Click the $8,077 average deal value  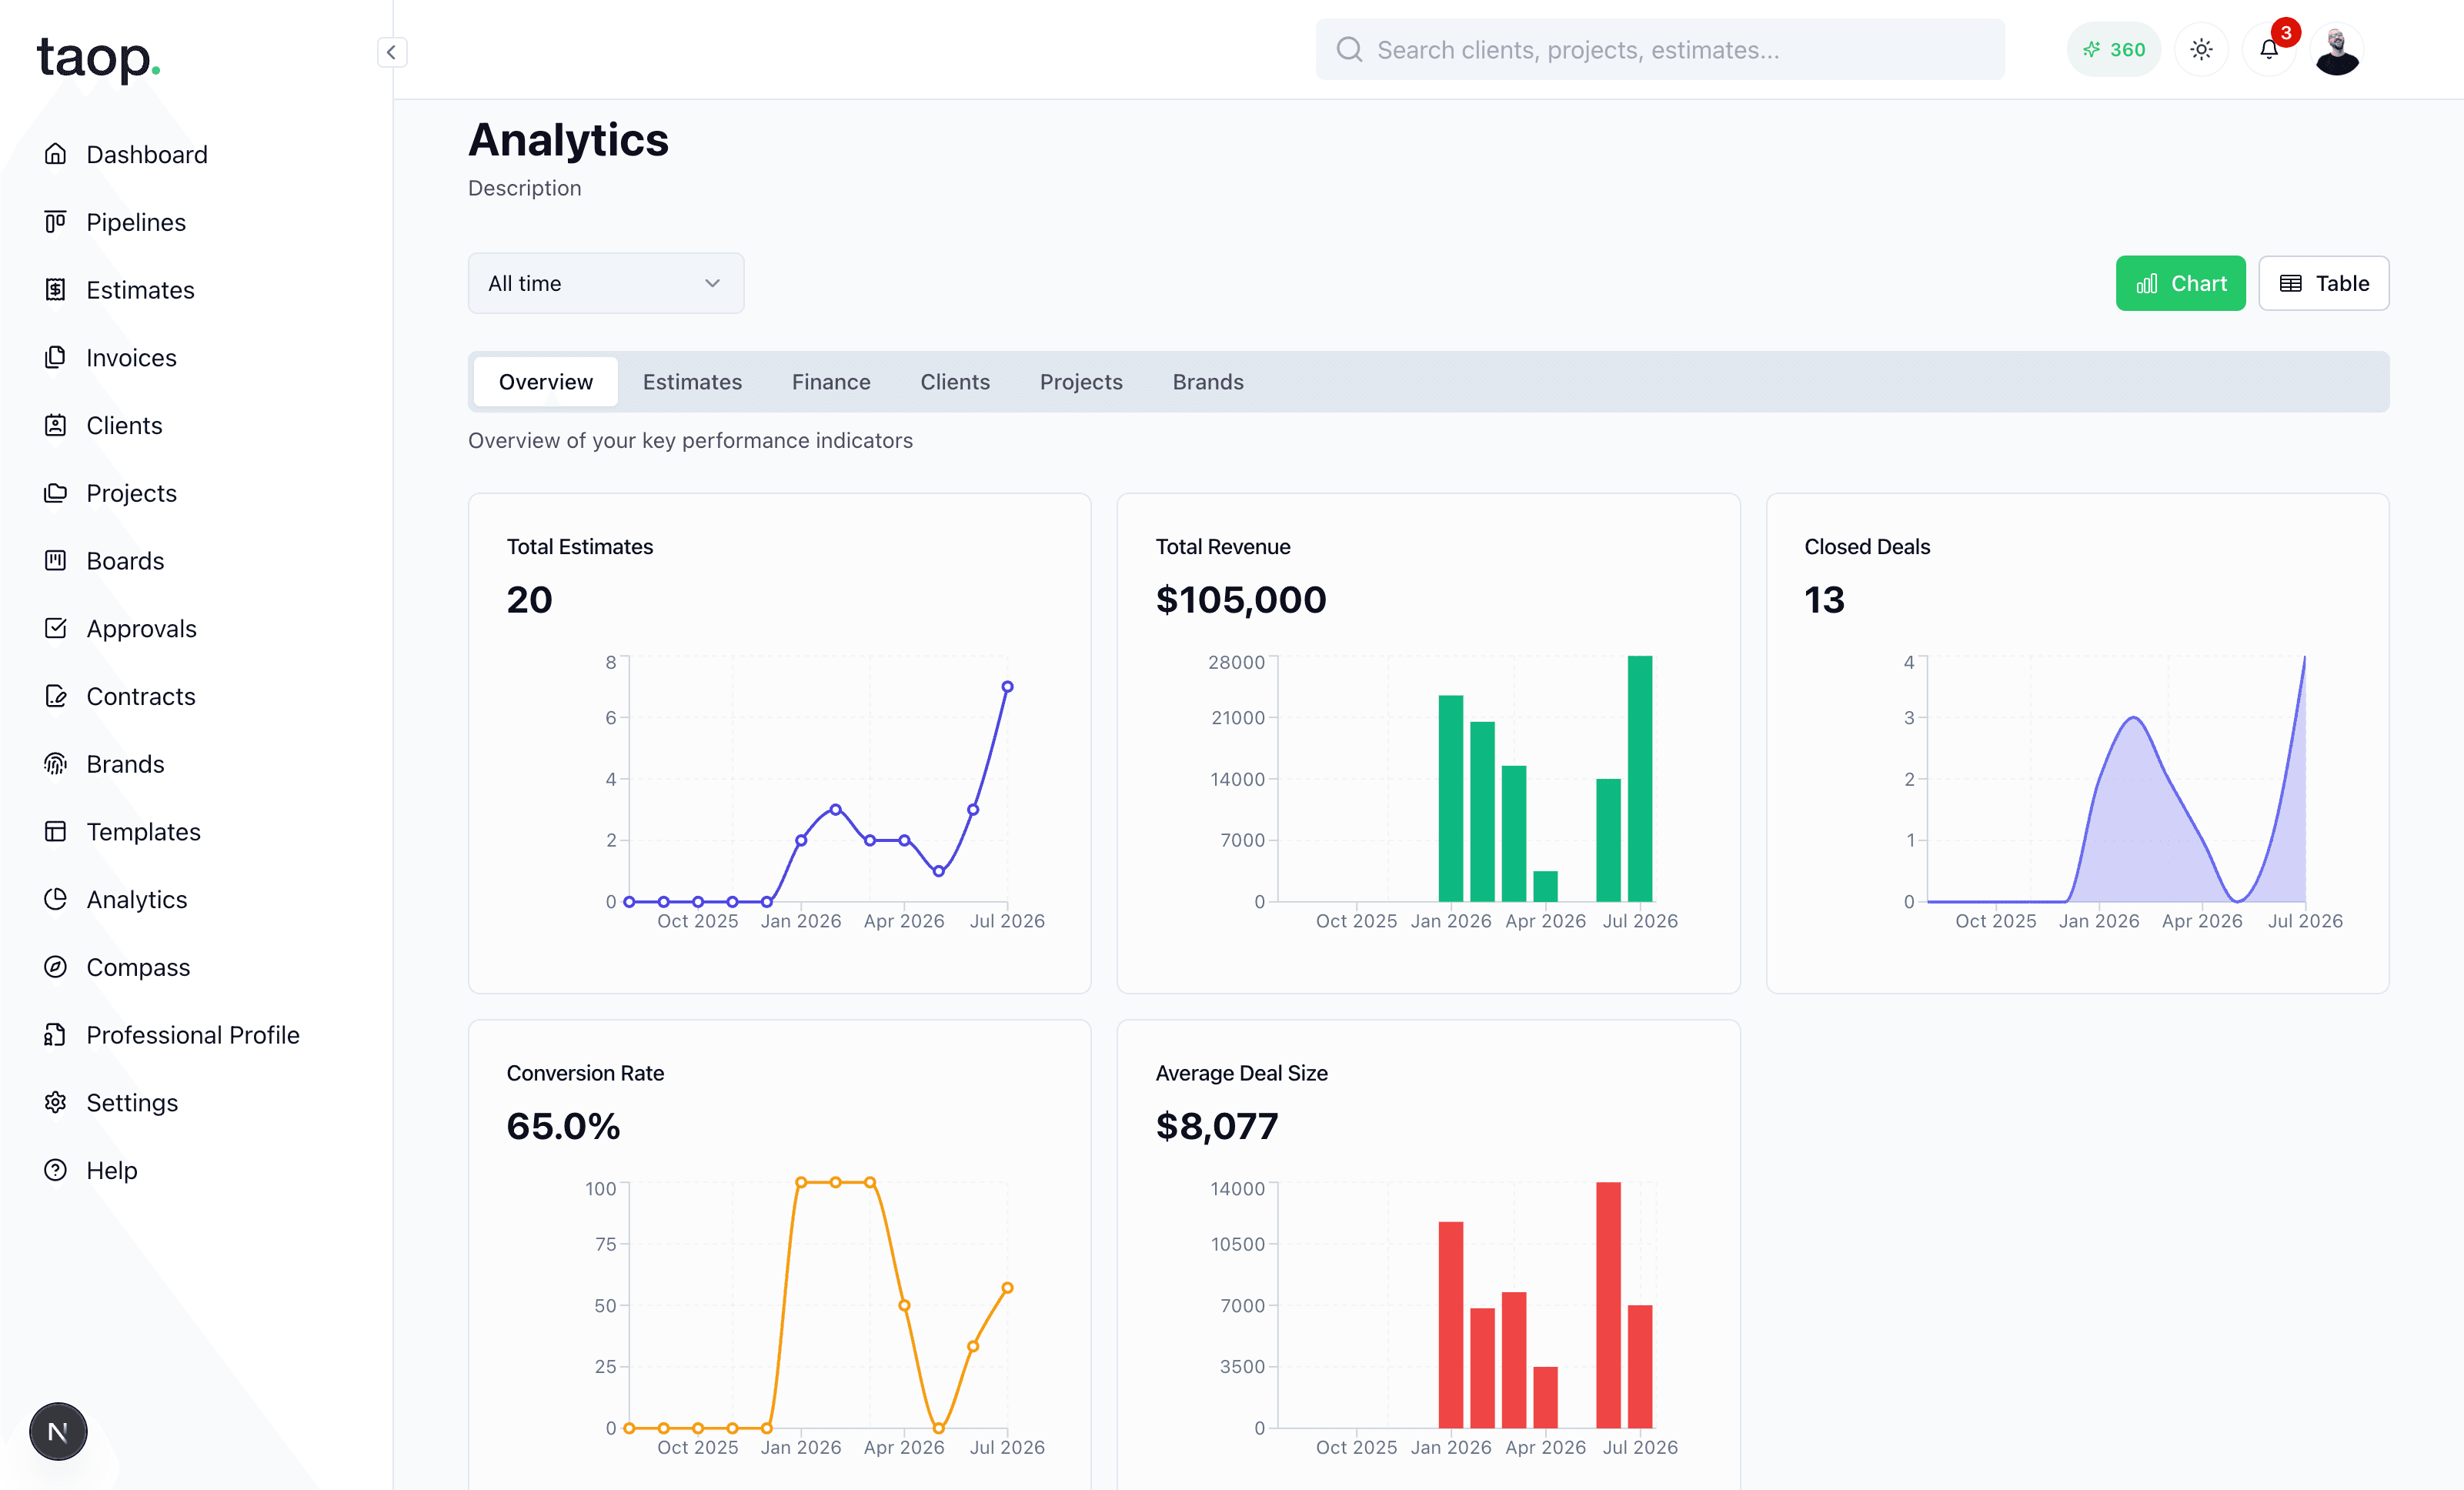pyautogui.click(x=1217, y=1126)
